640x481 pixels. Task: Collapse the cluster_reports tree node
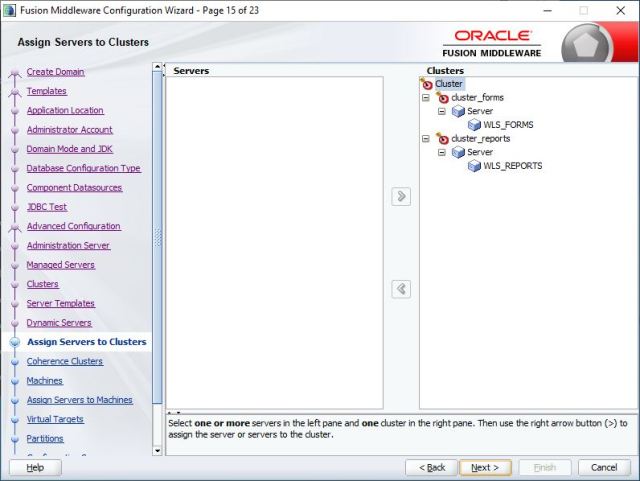(x=426, y=139)
